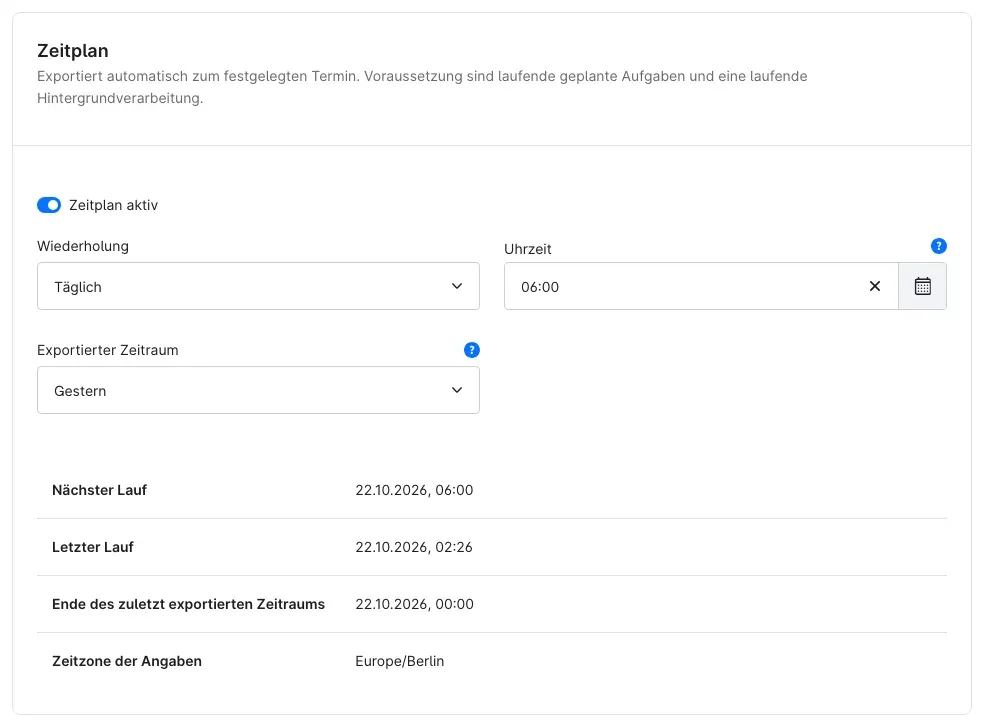Click the Zeitzone der Angaben label

(127, 662)
